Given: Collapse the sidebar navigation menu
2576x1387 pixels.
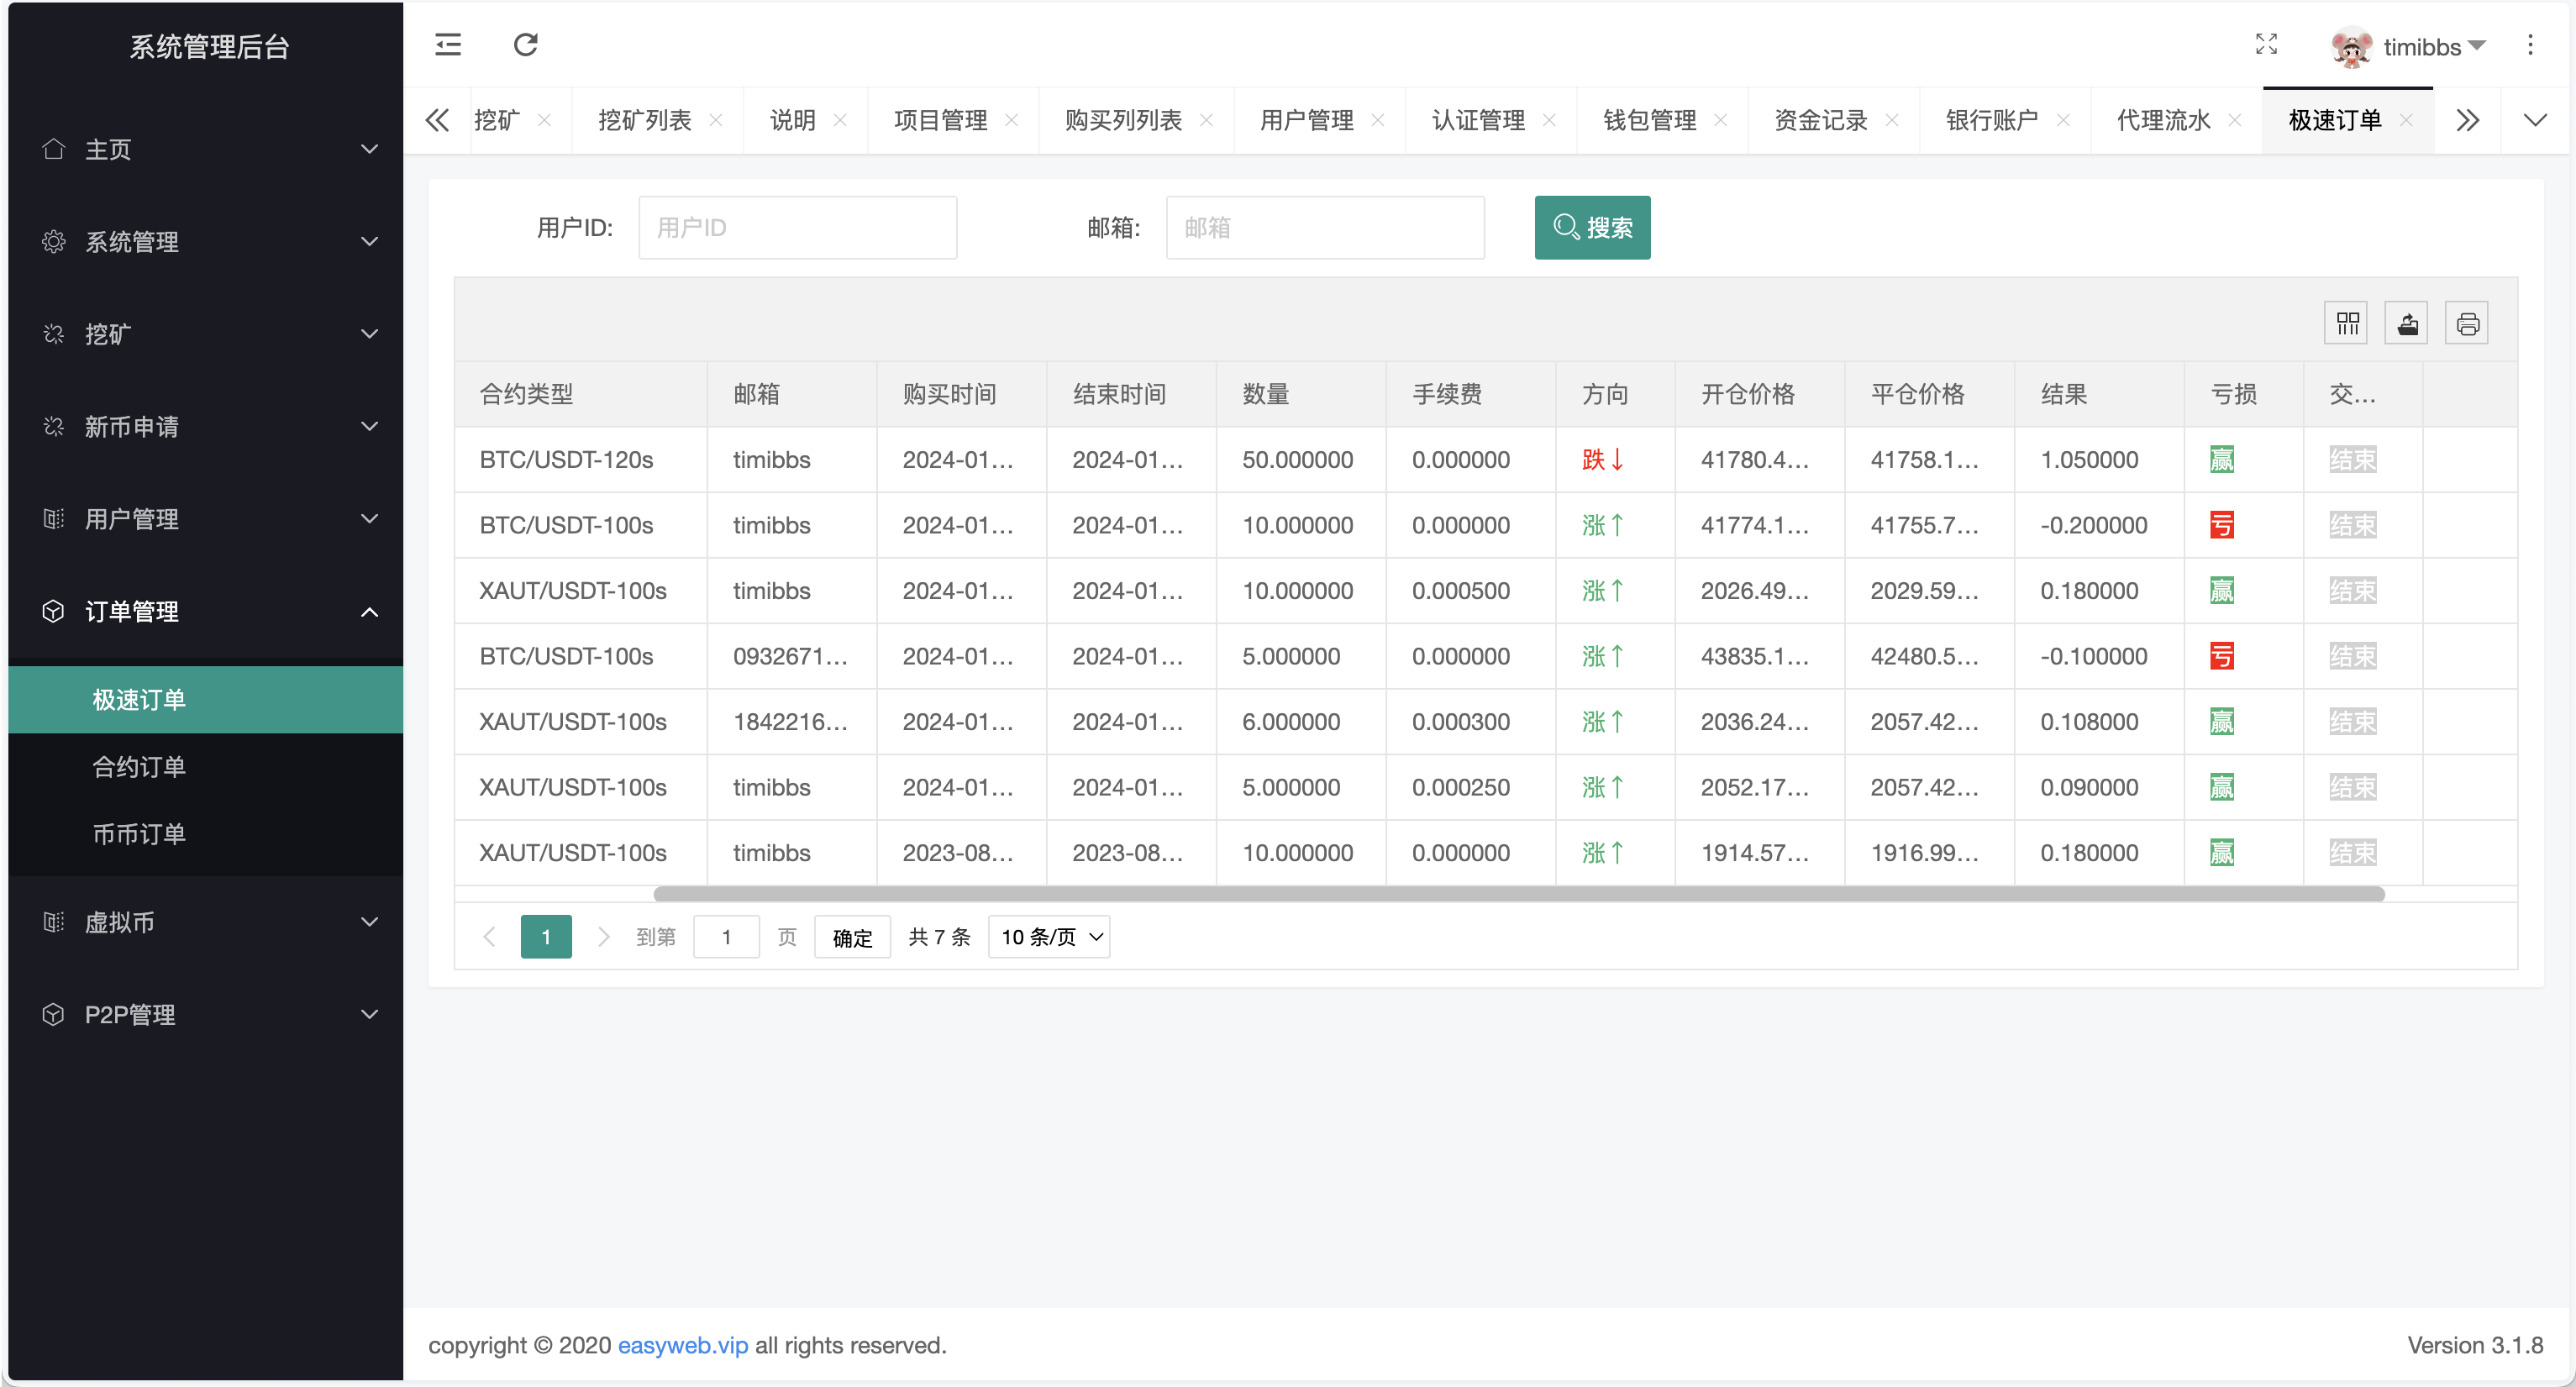Looking at the screenshot, I should coord(447,45).
